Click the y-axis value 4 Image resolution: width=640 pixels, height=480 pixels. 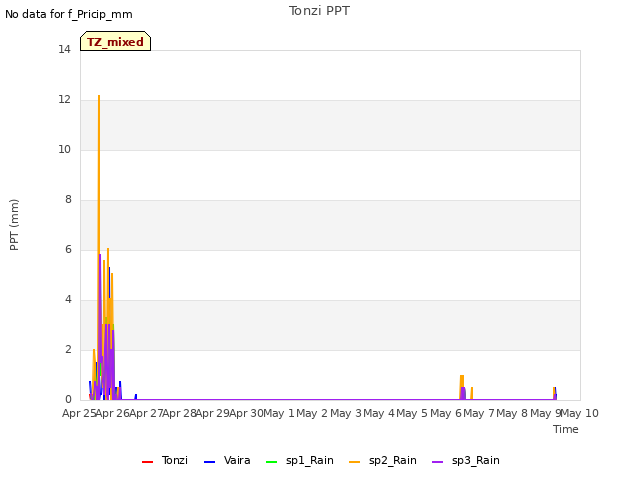click(x=68, y=300)
